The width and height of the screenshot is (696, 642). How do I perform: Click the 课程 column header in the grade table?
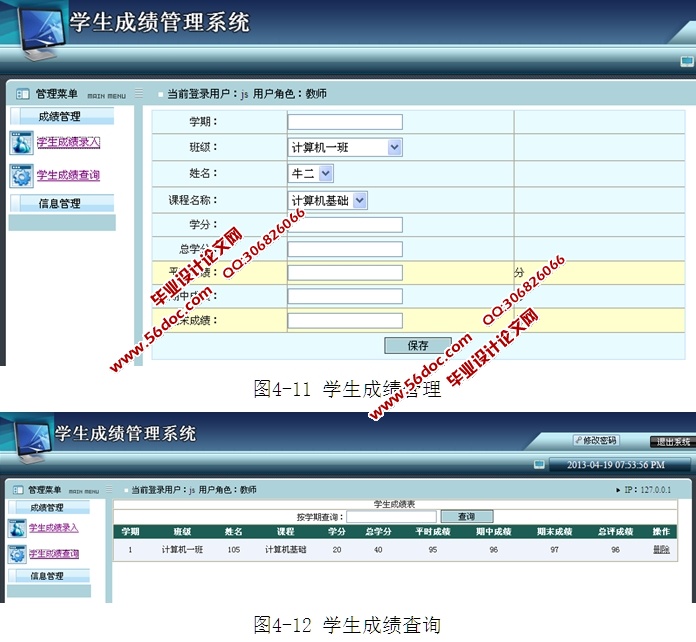point(285,531)
